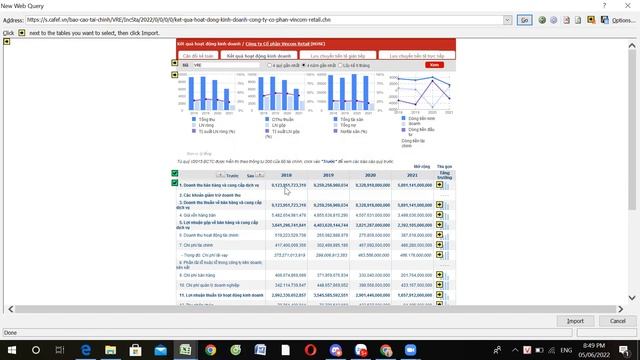Deselect the green checked table at header row
Screen dimensions: 640x360
(x=174, y=173)
